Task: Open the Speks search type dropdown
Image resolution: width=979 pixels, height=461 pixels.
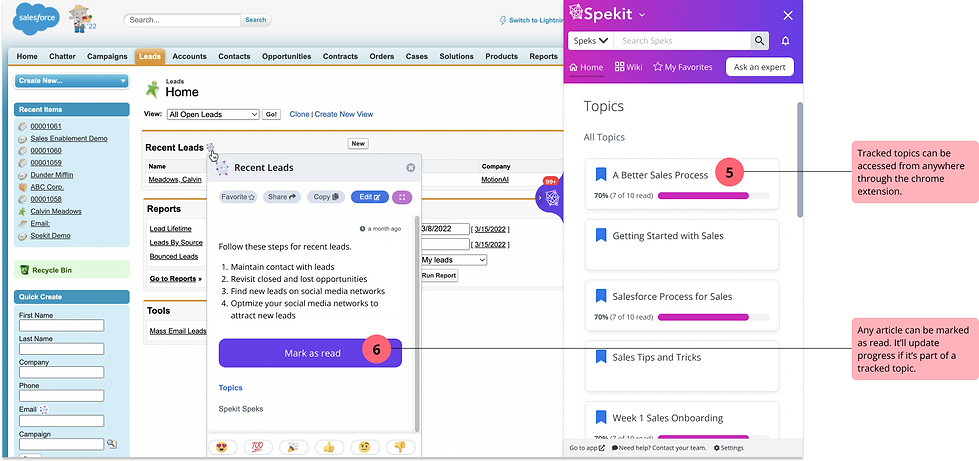Action: 591,41
